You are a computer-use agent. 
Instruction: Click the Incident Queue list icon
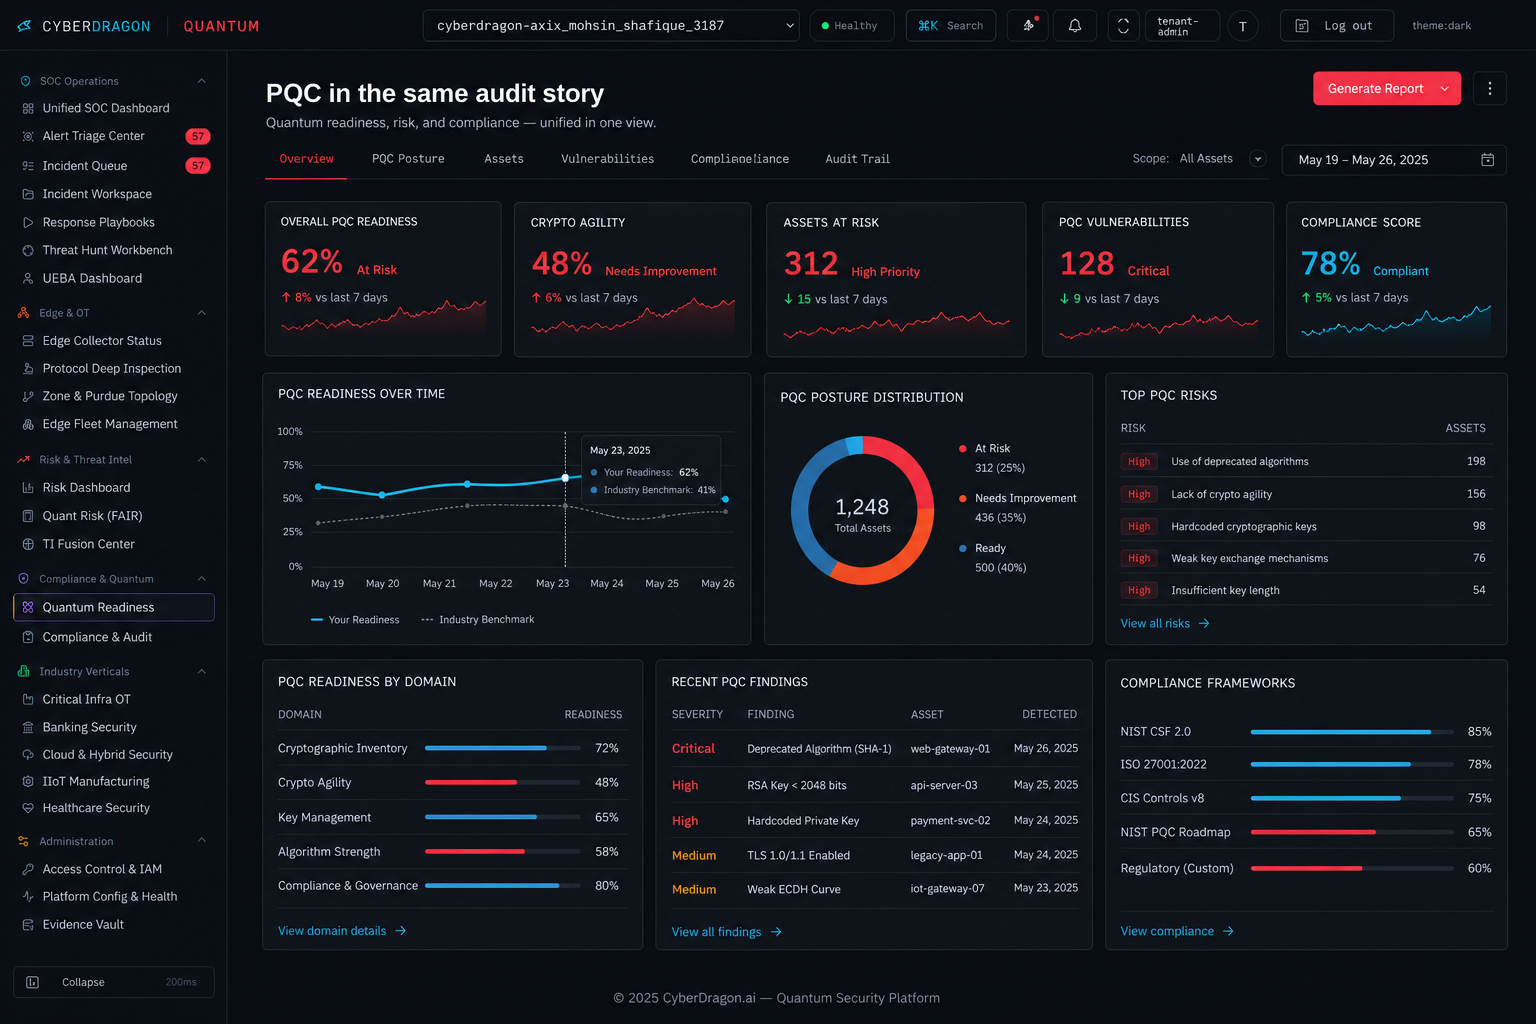pos(28,166)
